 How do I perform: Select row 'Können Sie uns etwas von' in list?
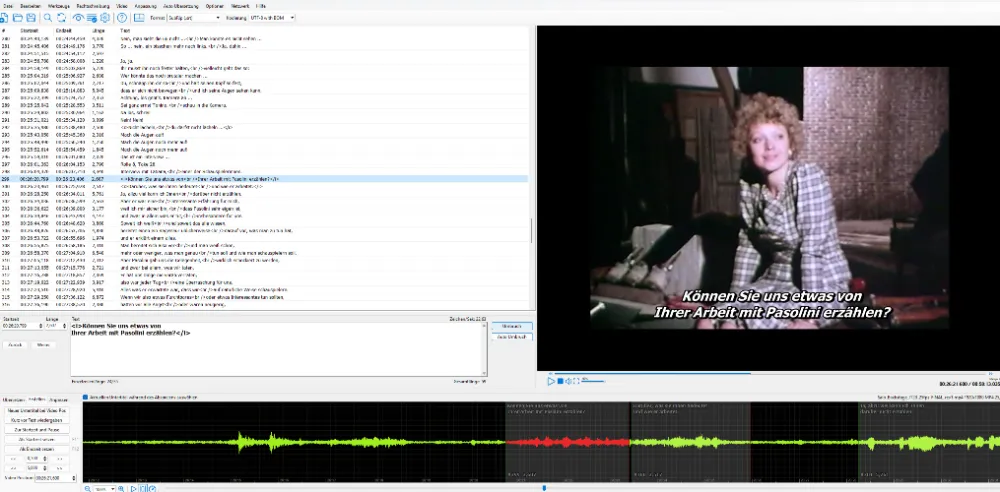264,179
